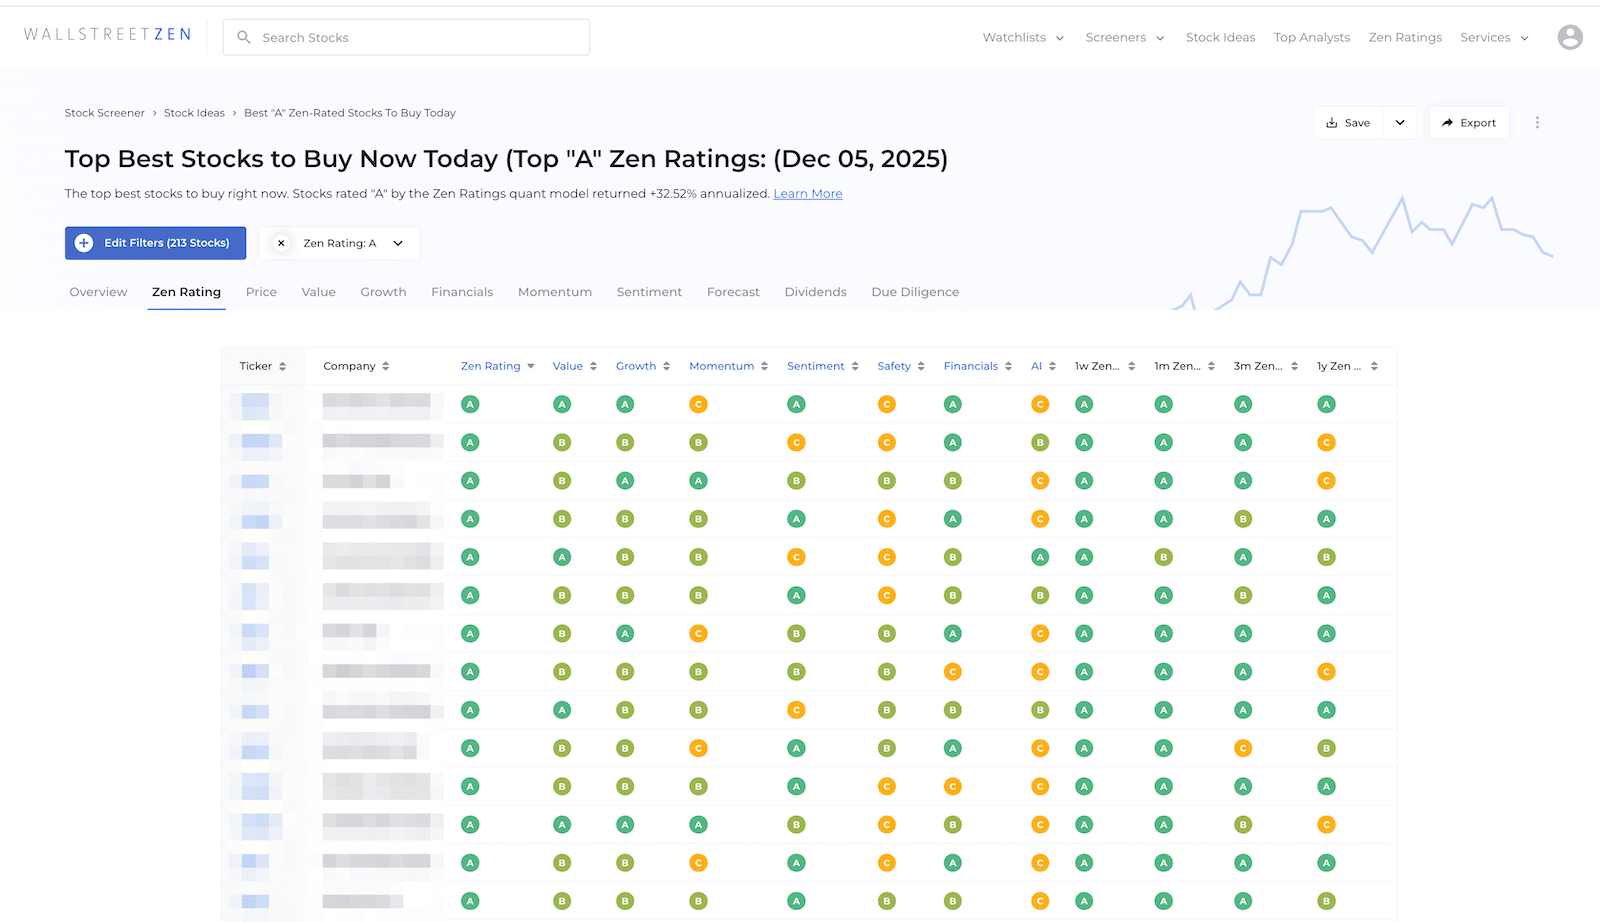
Task: Click the Export button
Action: point(1468,123)
